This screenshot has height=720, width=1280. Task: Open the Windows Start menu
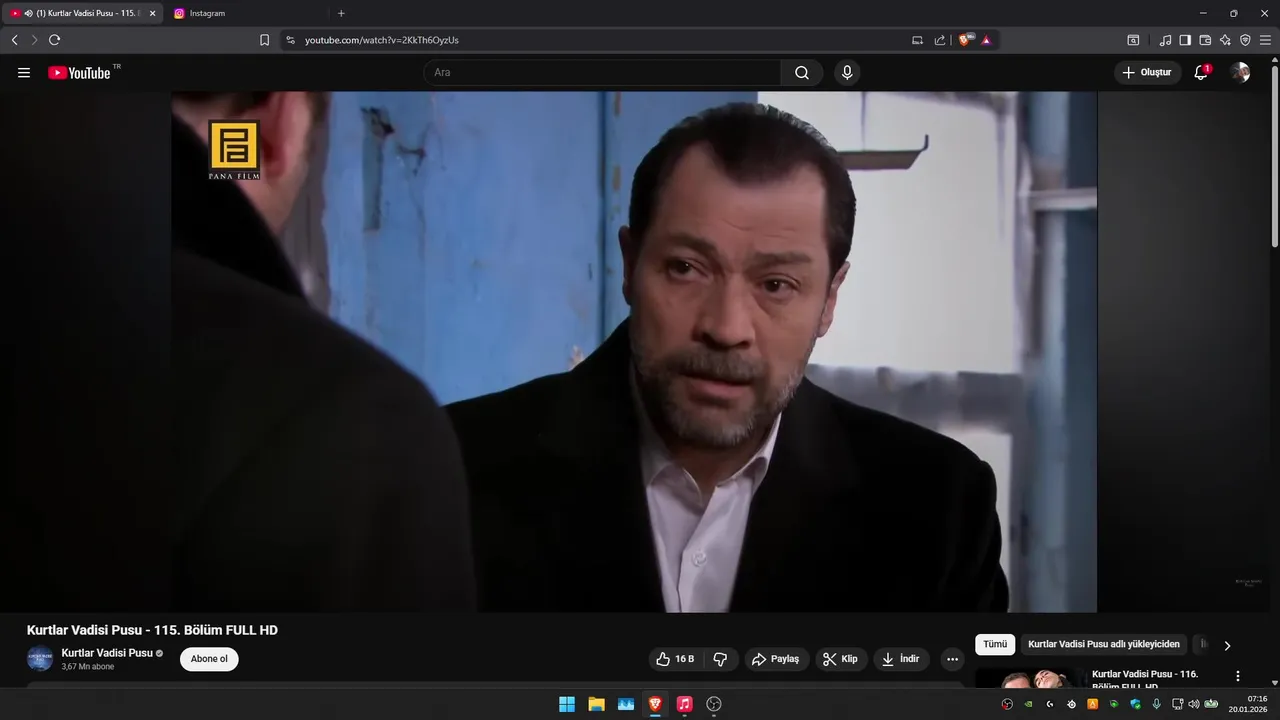point(567,704)
